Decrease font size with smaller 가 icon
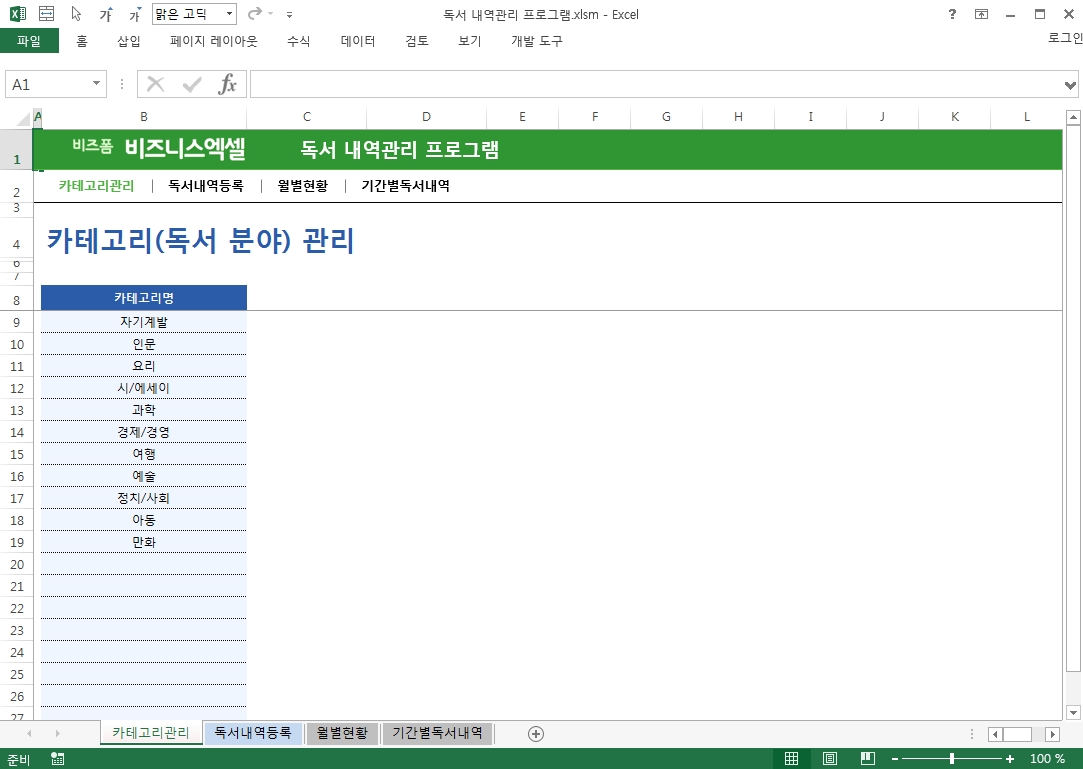This screenshot has width=1083, height=769. [x=135, y=15]
